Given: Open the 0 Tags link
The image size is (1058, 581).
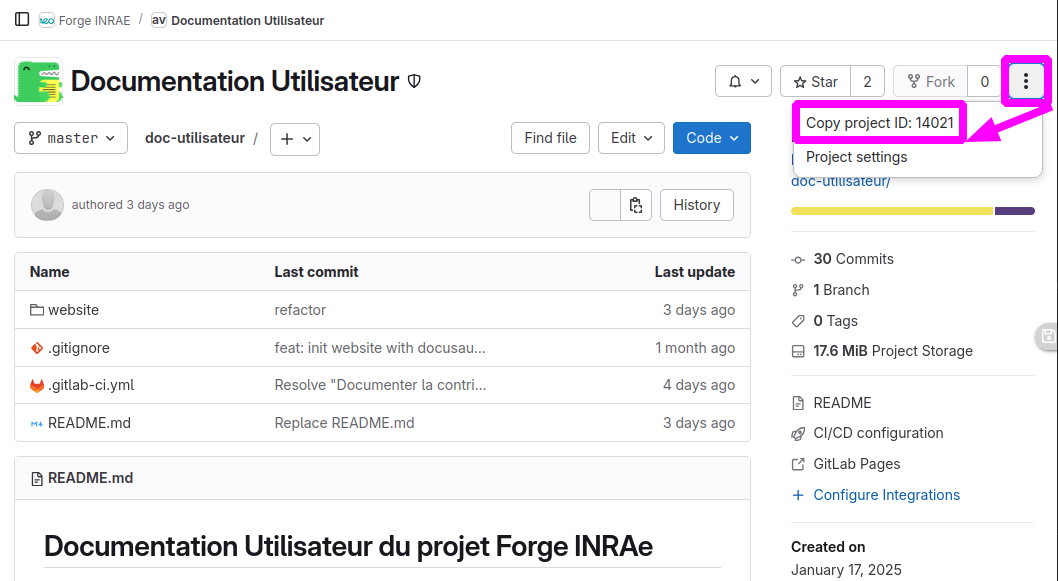Looking at the screenshot, I should coord(835,321).
